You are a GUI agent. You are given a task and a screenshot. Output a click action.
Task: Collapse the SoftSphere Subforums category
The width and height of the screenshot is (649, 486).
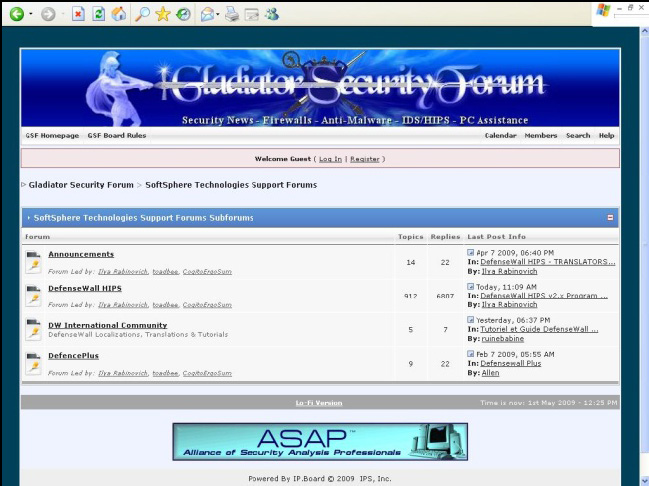click(x=610, y=217)
